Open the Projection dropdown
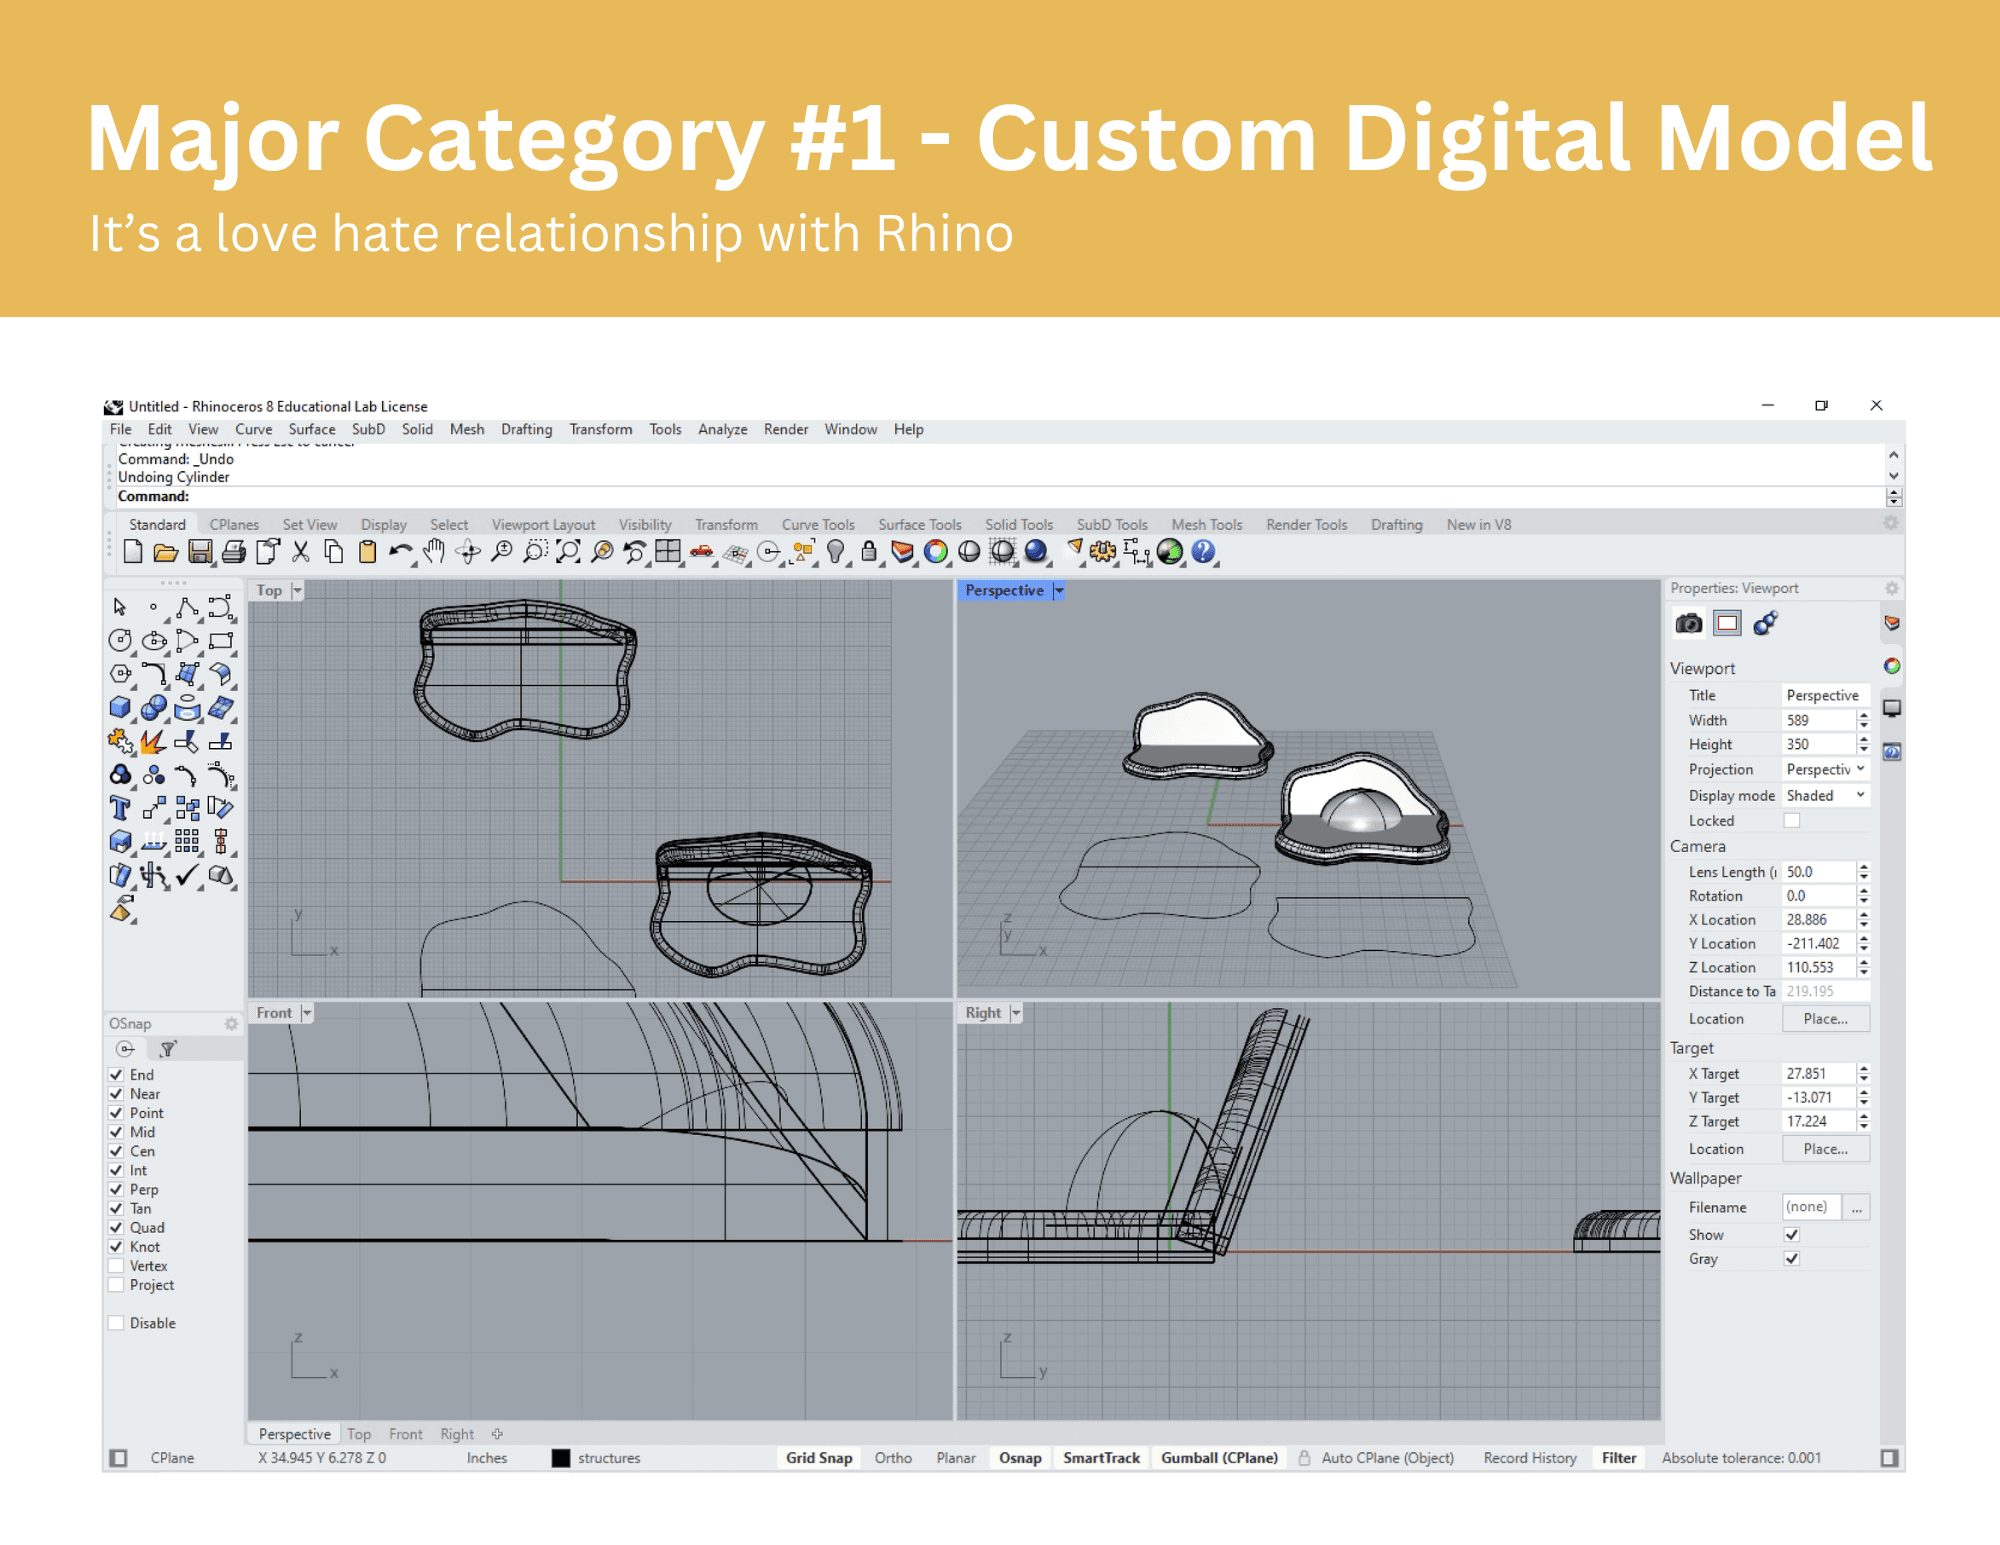This screenshot has height=1545, width=2000. tap(1826, 770)
